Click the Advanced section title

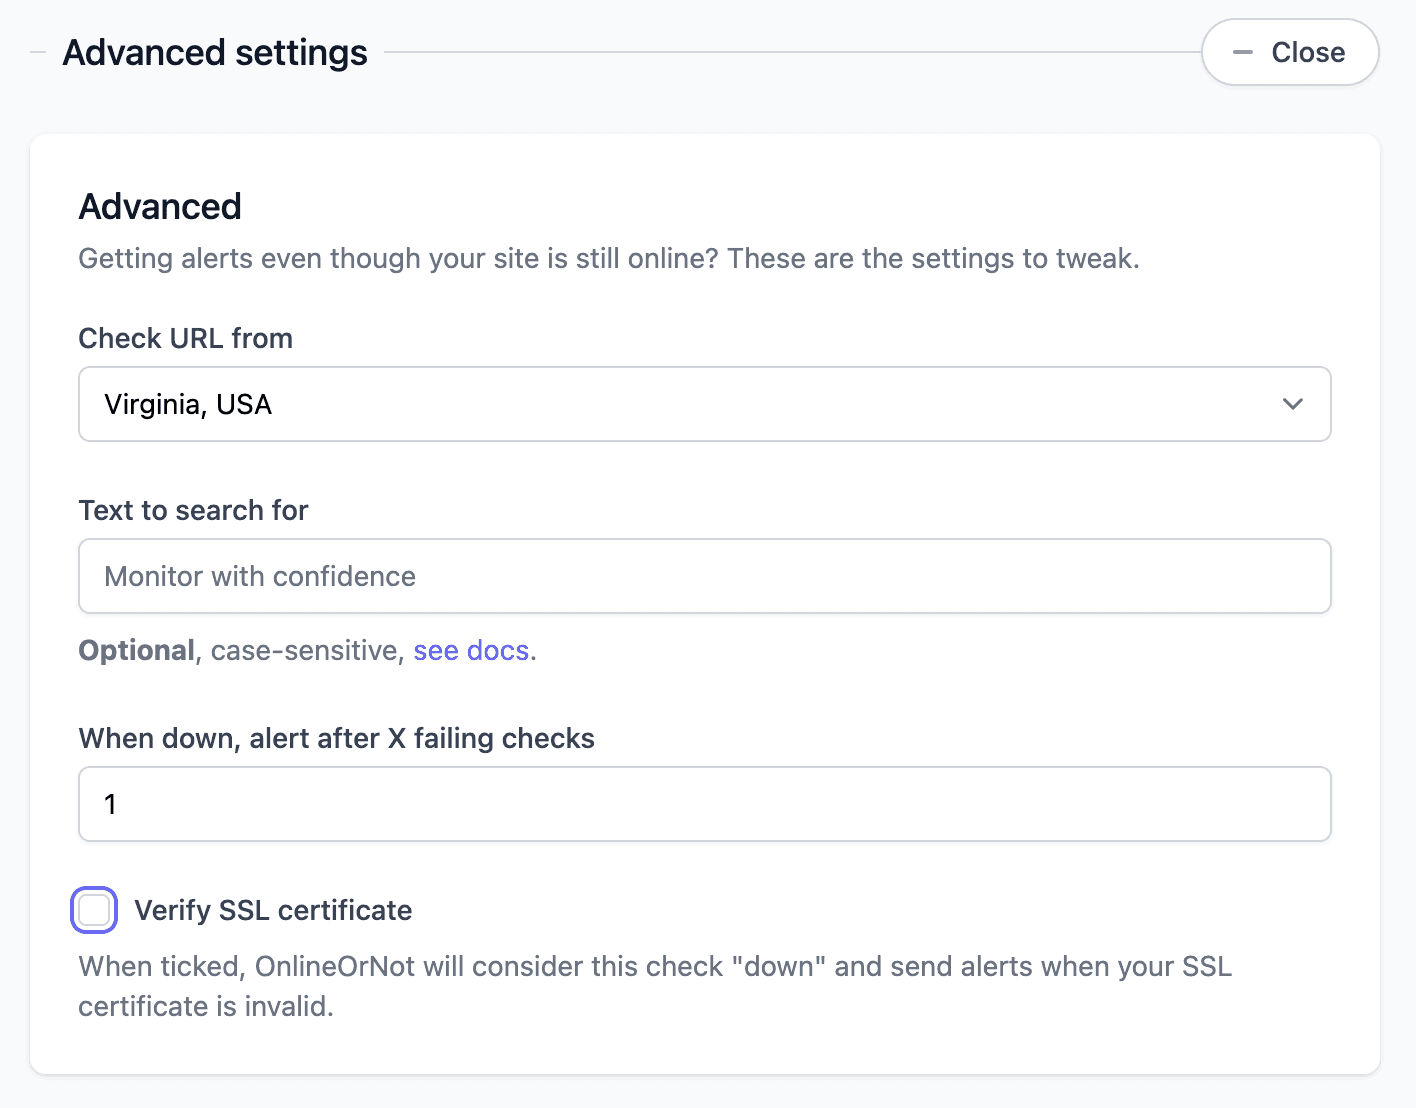(x=159, y=206)
